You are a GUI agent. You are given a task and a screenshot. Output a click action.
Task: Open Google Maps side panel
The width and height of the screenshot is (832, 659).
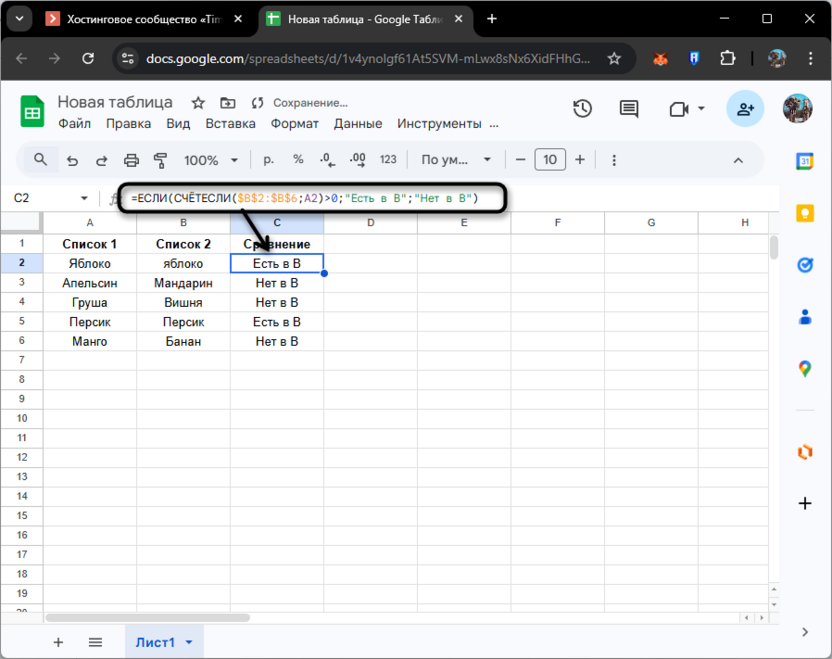pyautogui.click(x=805, y=368)
